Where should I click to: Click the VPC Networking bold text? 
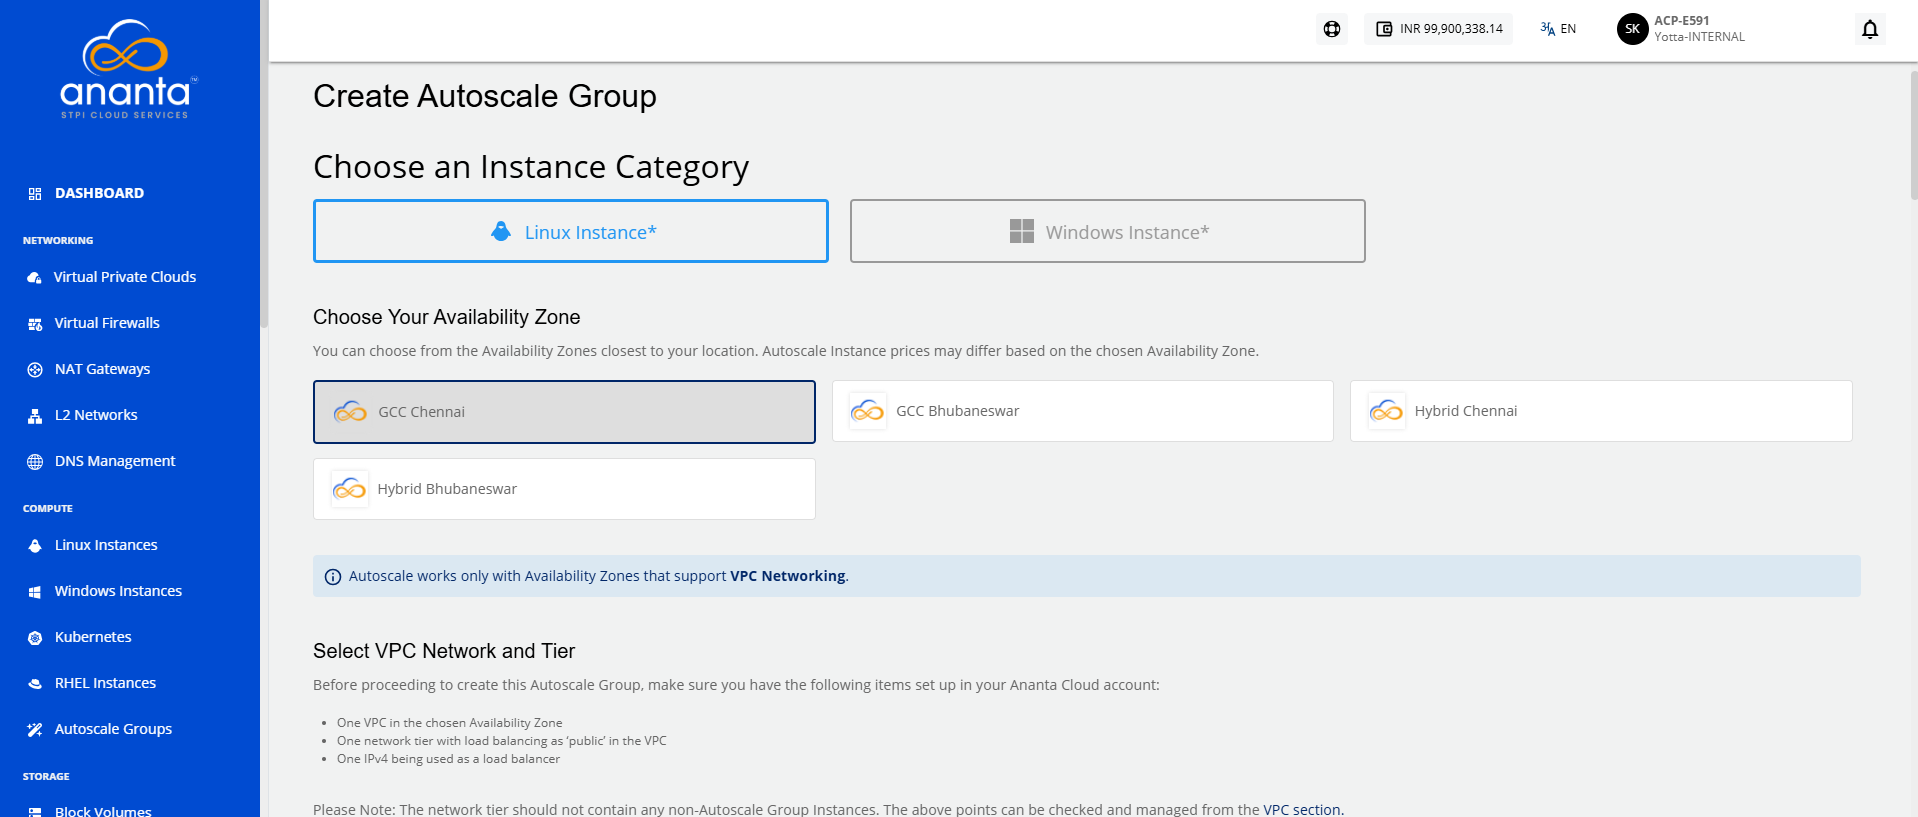788,576
